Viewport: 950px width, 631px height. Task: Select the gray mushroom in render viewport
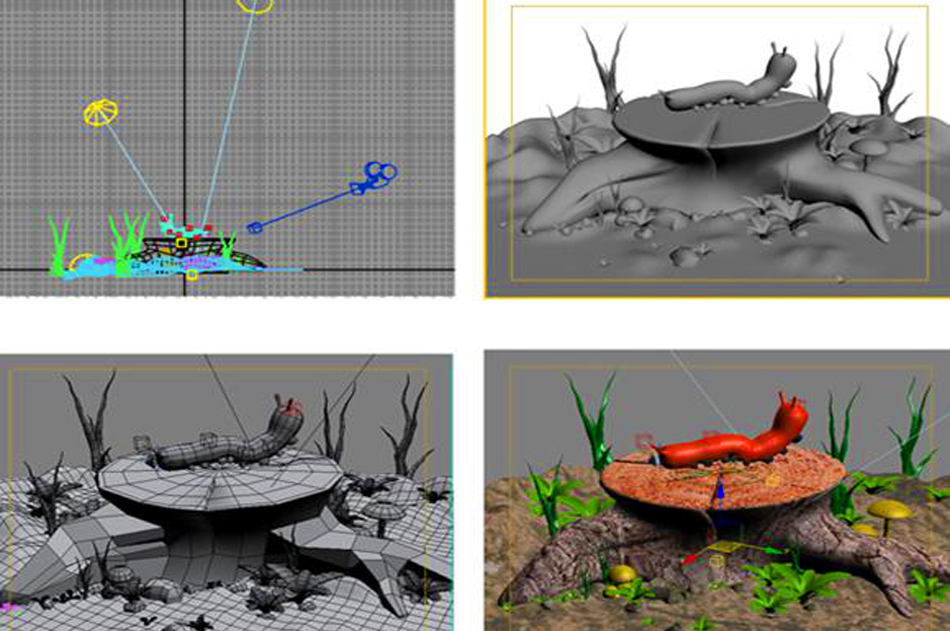click(x=868, y=149)
